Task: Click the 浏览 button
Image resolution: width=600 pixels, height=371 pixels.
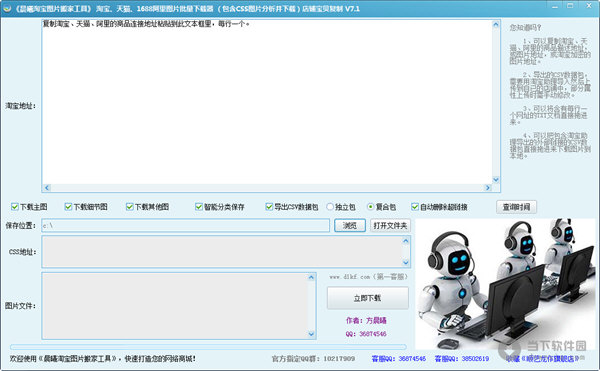Action: (x=350, y=226)
